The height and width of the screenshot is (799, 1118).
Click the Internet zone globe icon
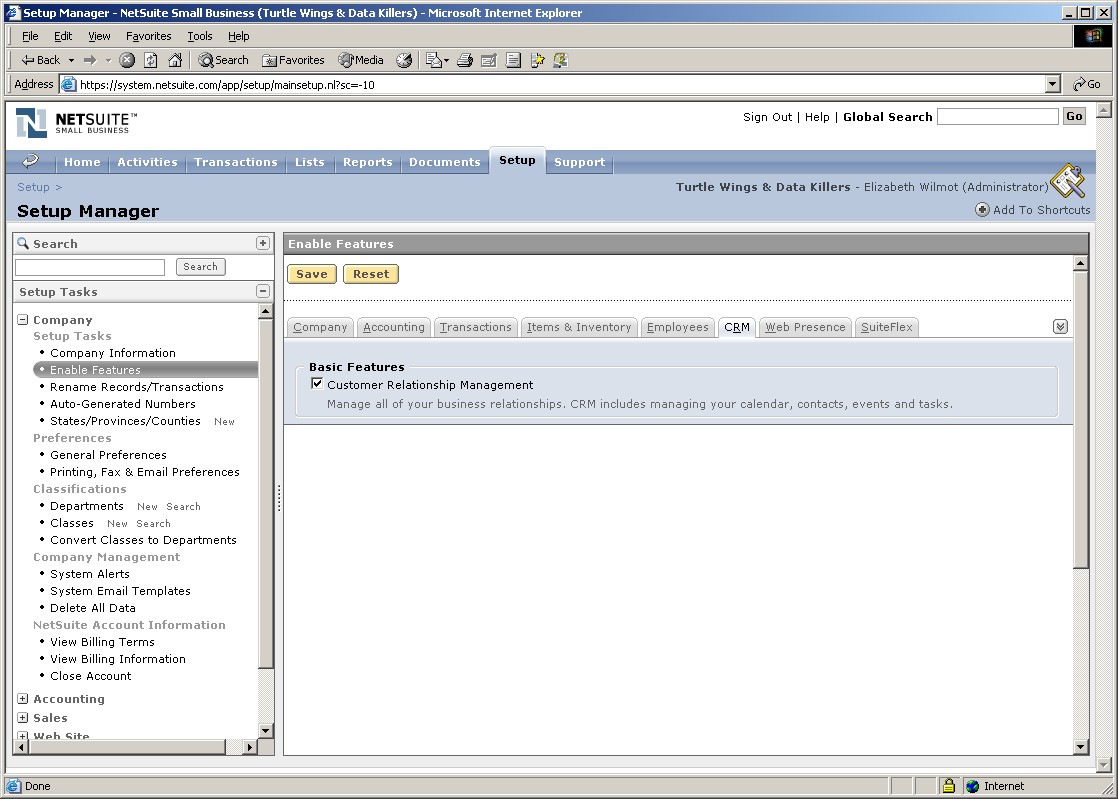[x=973, y=786]
